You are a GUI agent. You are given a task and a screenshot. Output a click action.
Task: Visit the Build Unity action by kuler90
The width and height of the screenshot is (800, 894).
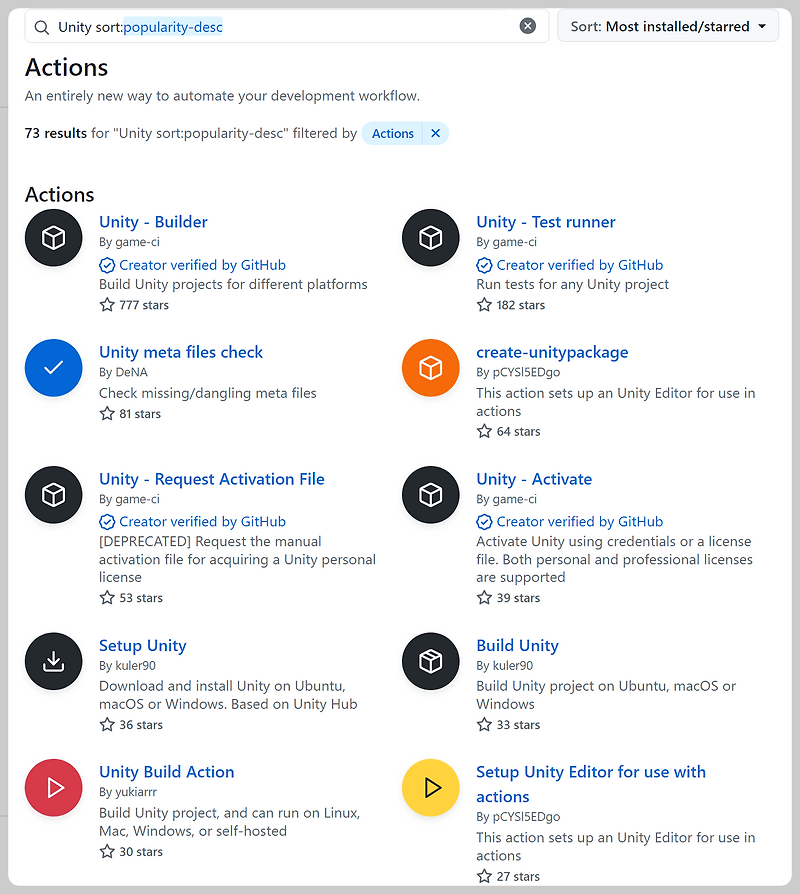pos(517,645)
